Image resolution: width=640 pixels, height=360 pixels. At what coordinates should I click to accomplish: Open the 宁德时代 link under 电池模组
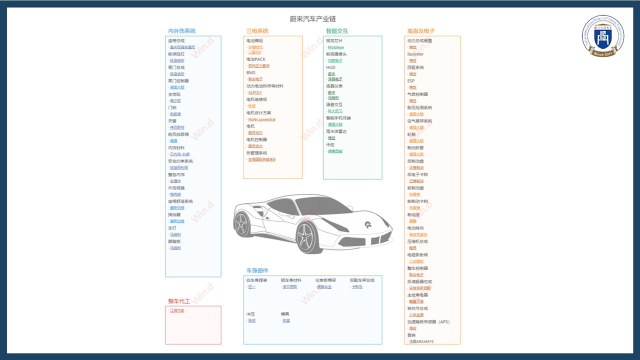(x=256, y=47)
